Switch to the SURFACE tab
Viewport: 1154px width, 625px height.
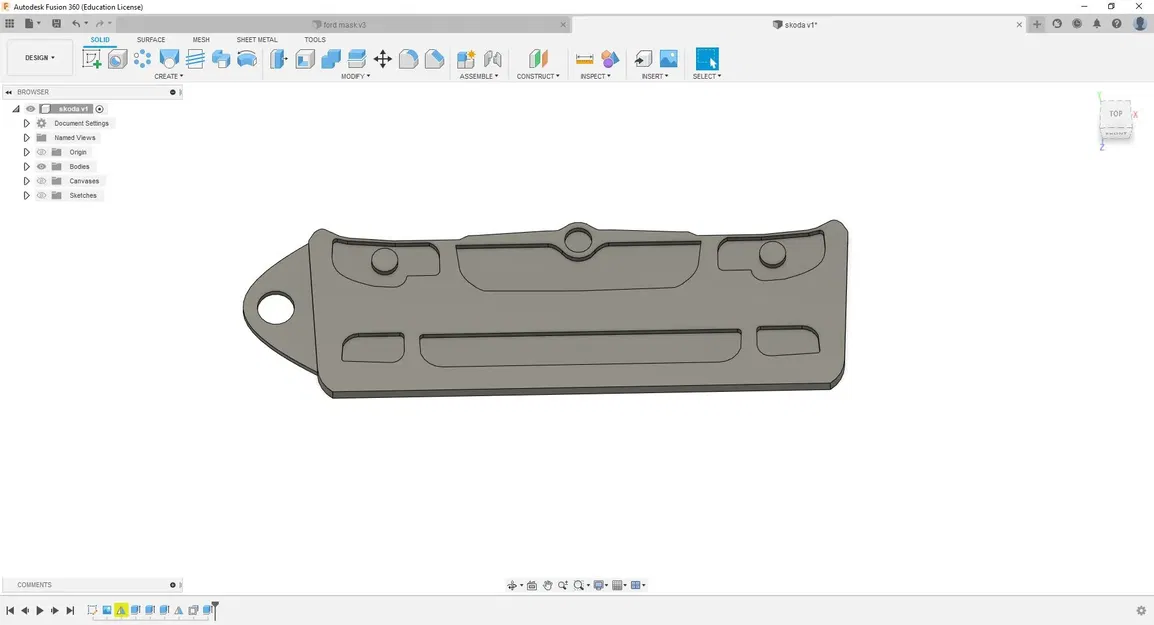151,40
